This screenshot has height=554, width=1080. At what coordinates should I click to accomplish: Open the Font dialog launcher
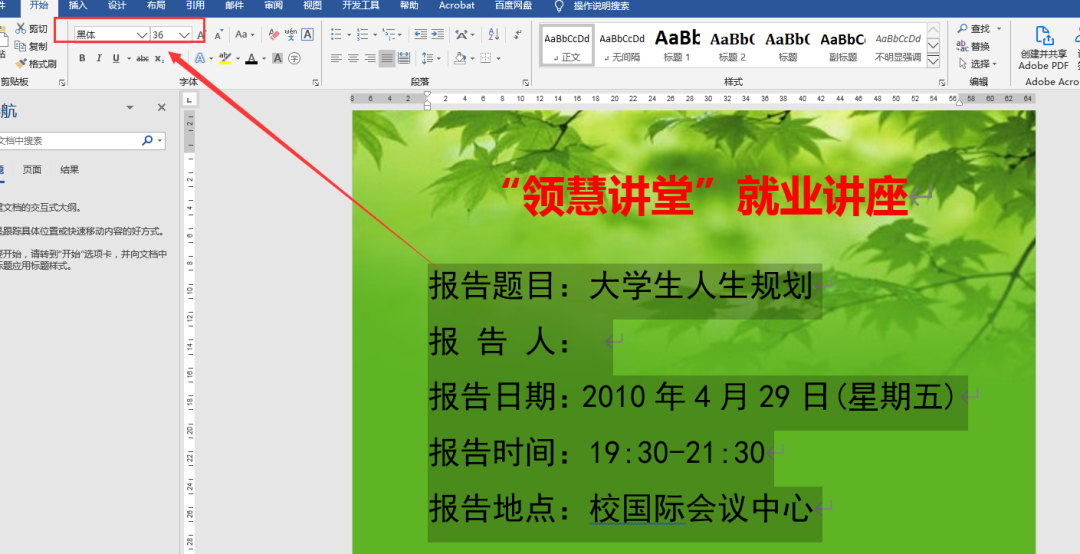coord(316,82)
